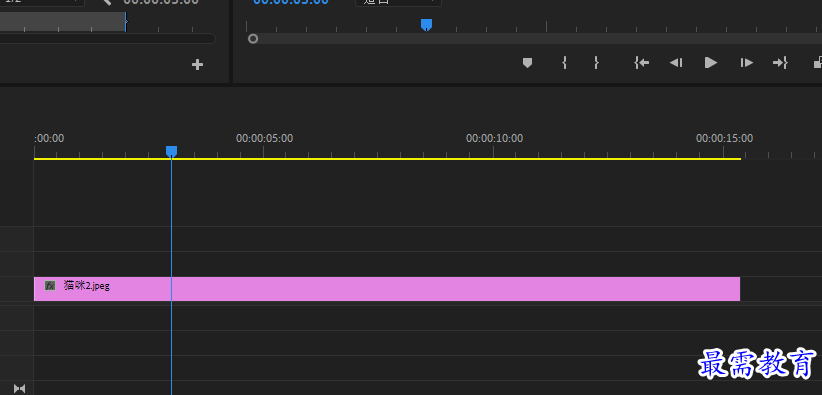
Task: Click the yellow work area bar
Action: (x=387, y=158)
